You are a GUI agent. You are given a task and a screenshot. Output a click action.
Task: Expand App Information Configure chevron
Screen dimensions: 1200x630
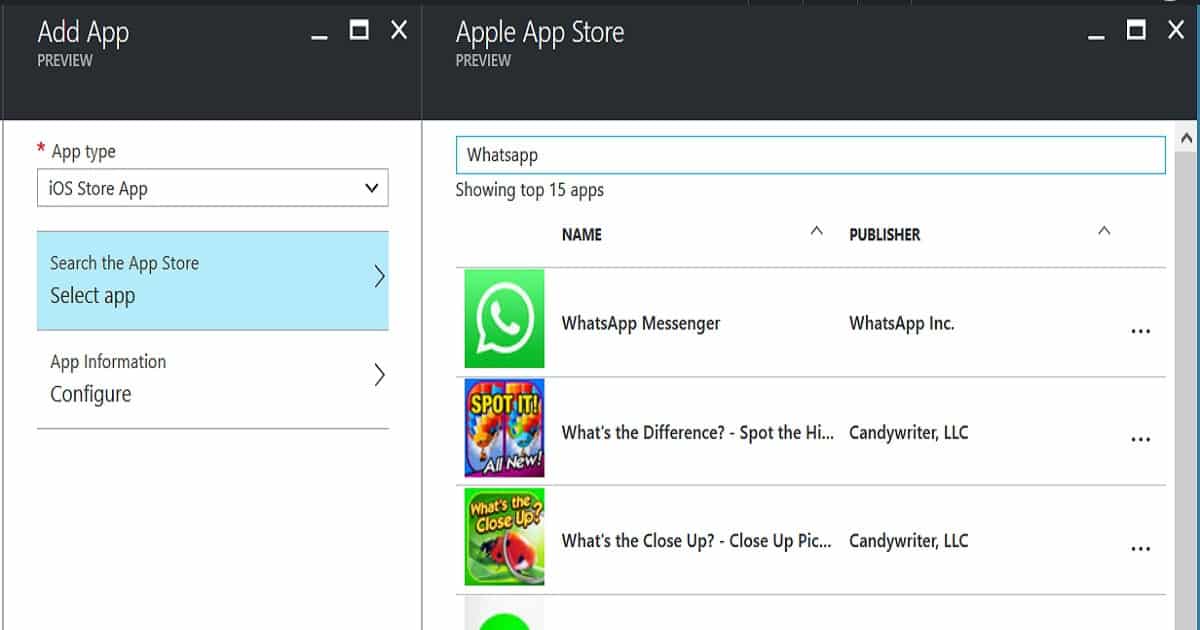[x=379, y=375]
